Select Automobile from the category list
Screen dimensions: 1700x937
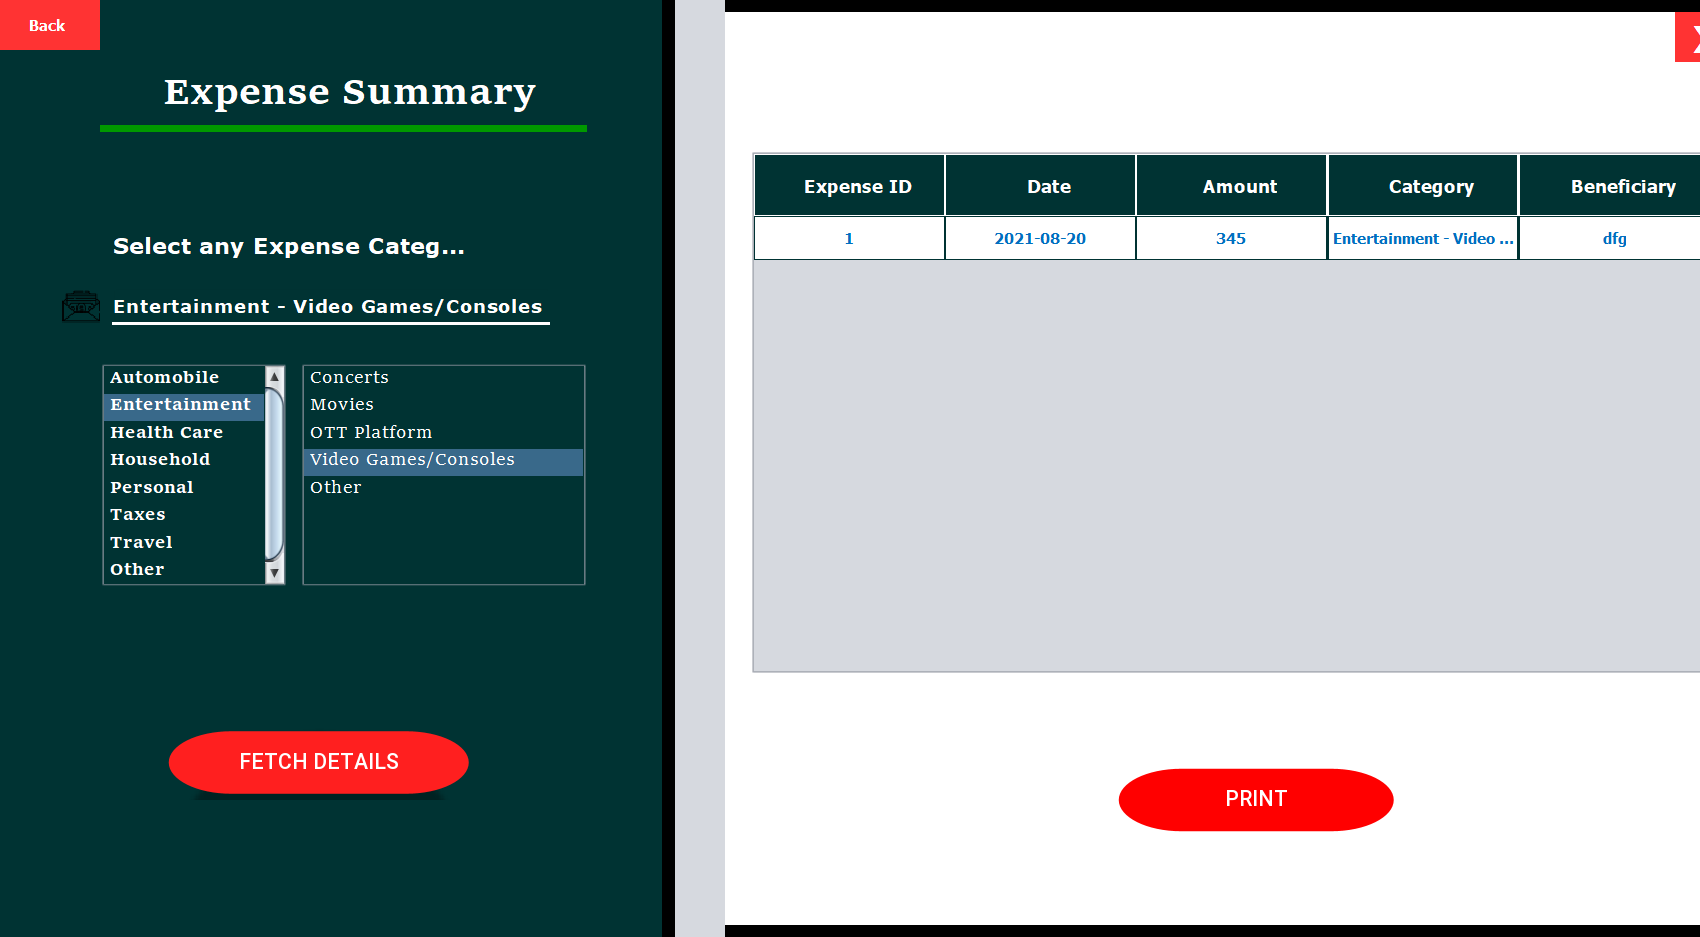(x=164, y=377)
